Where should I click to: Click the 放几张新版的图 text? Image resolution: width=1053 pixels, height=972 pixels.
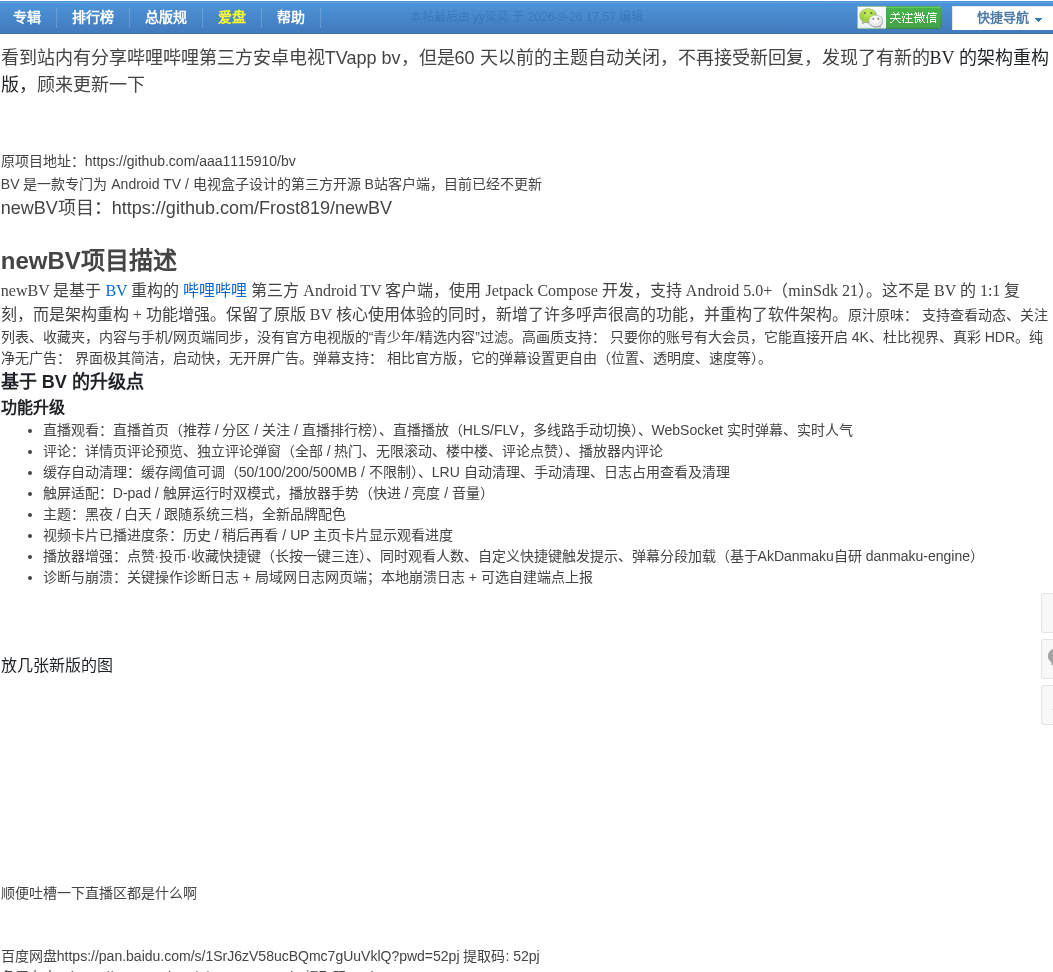[57, 666]
